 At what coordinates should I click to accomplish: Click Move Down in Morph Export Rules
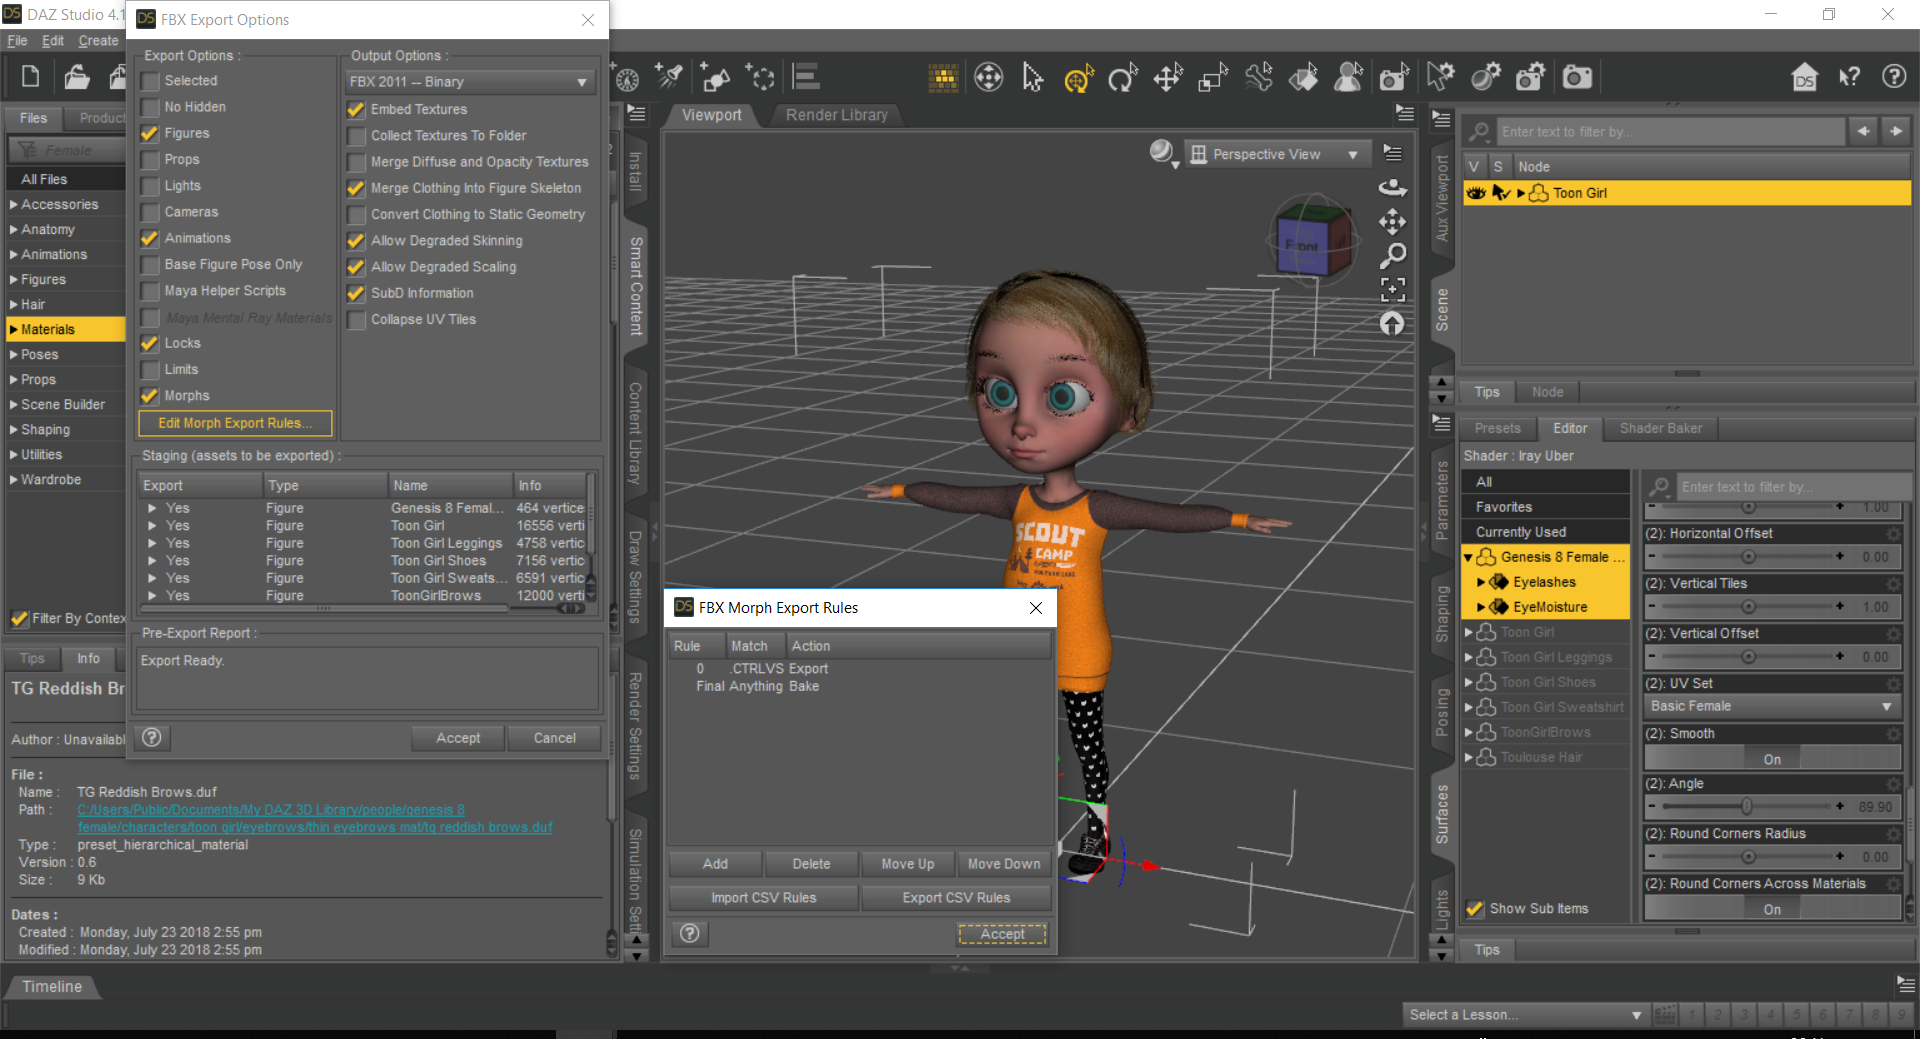click(1004, 864)
